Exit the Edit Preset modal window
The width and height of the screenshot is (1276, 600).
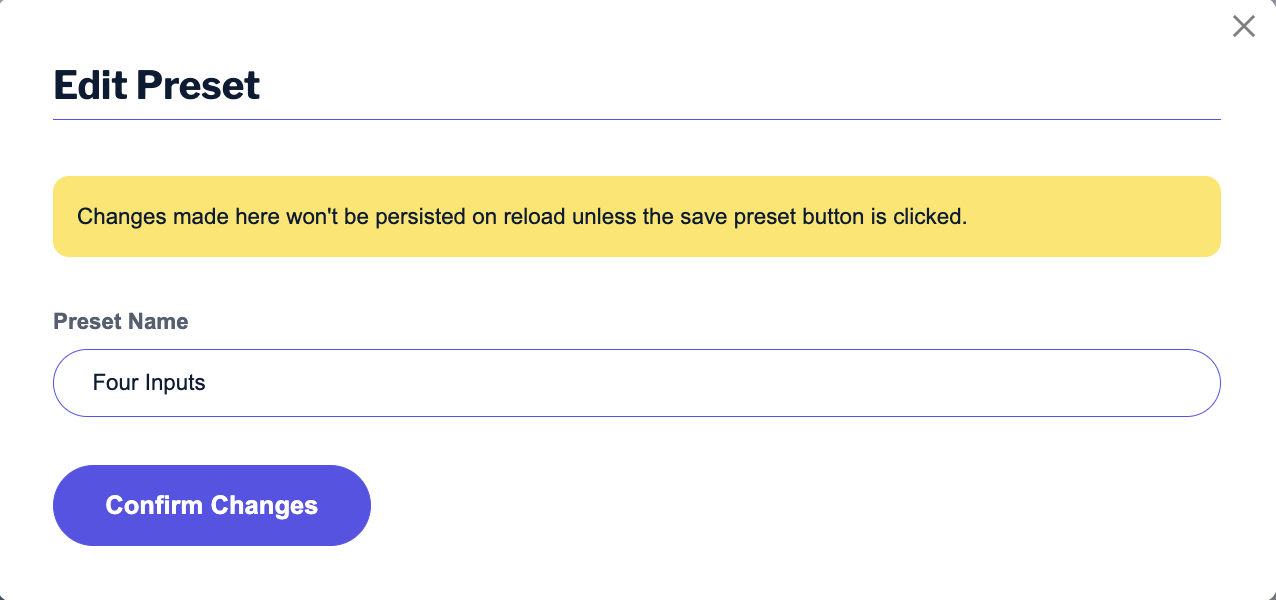pos(1243,27)
